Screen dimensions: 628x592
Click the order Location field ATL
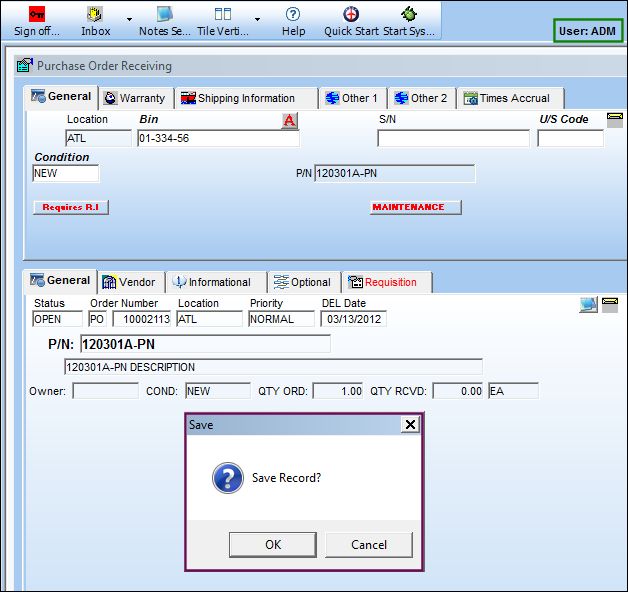tap(209, 319)
